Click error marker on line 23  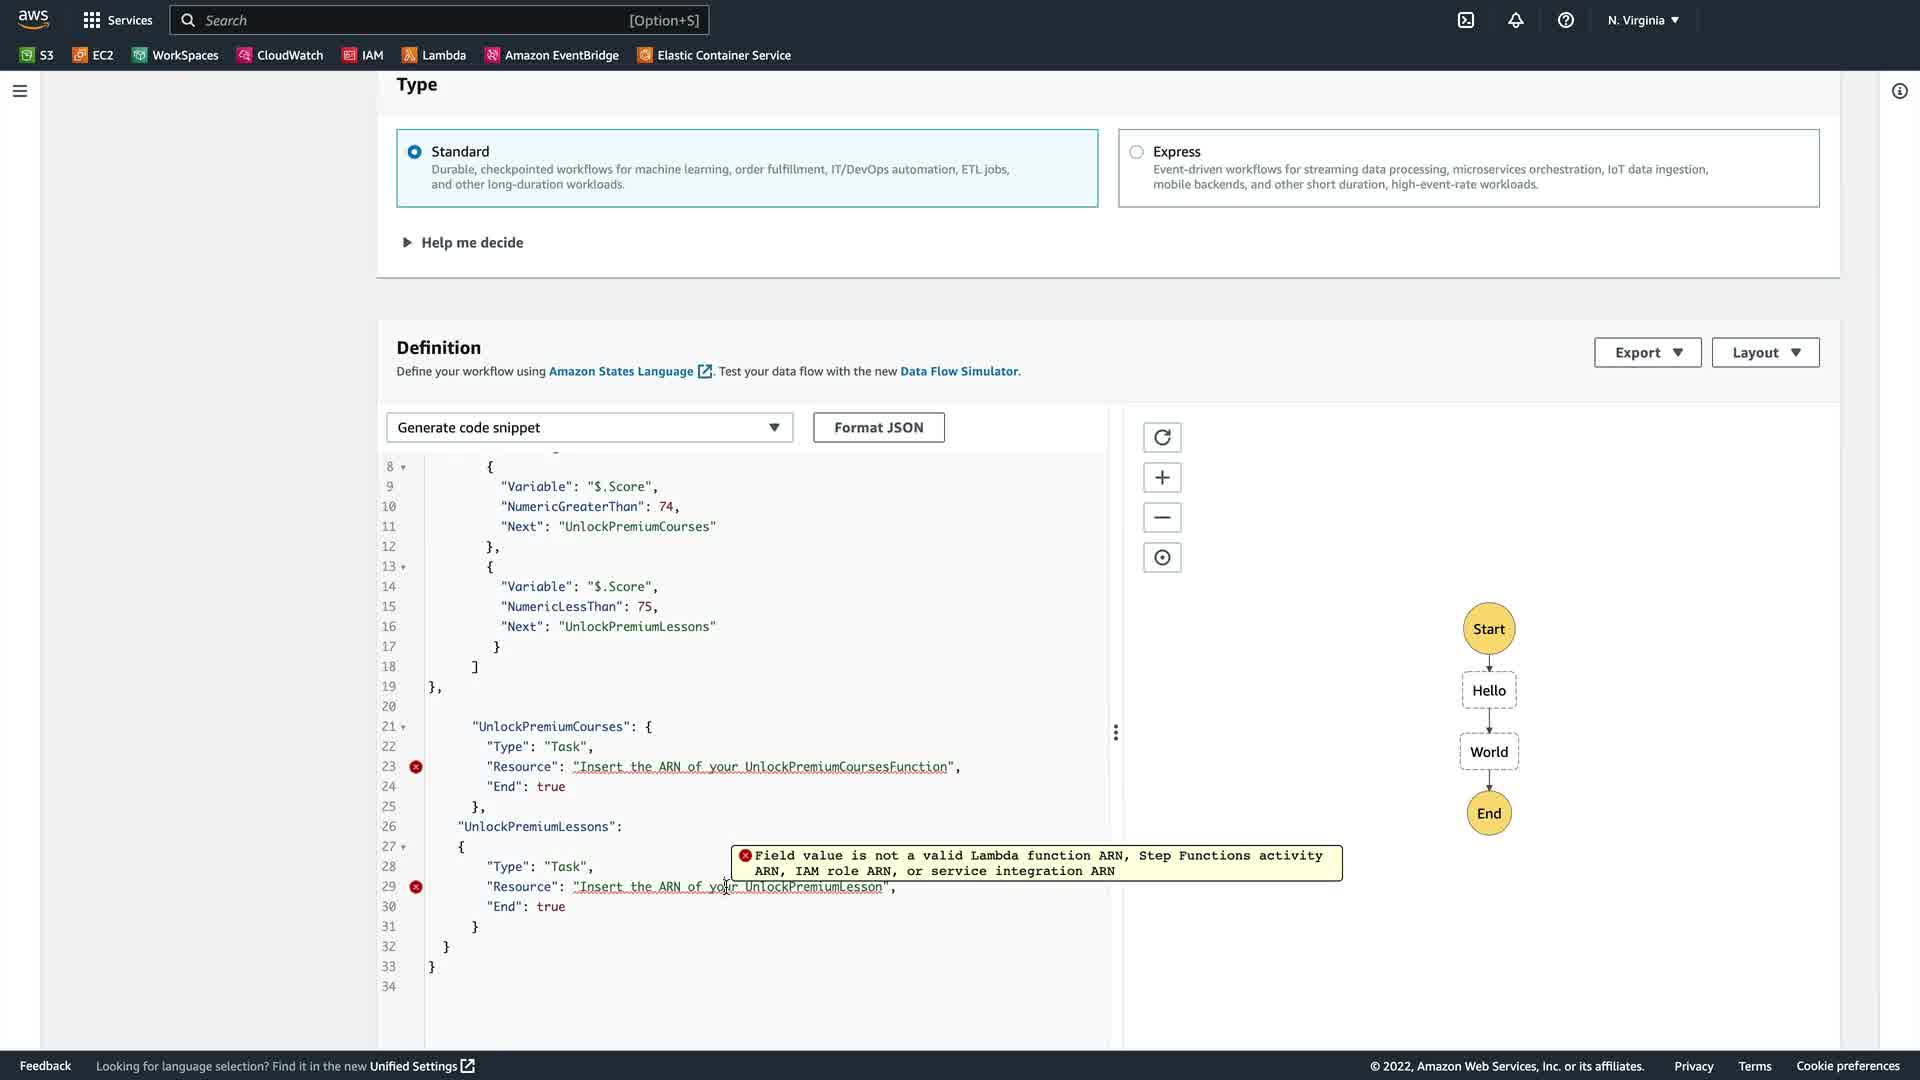tap(416, 767)
